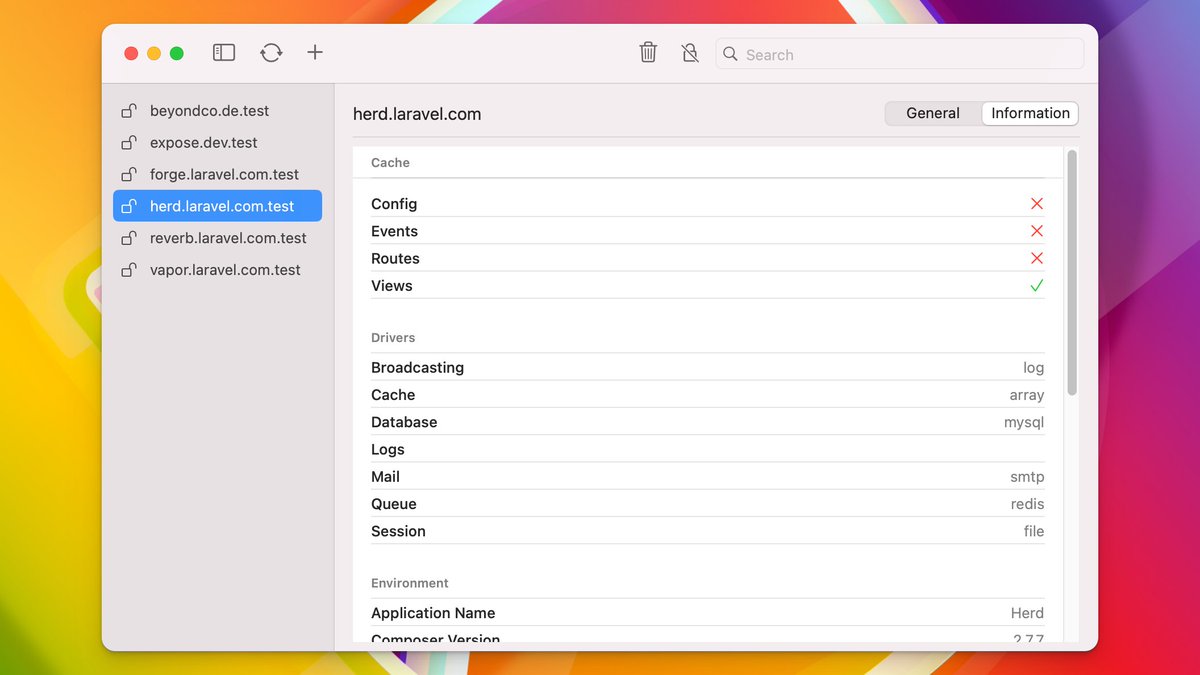
Task: Click the Config cache row label
Action: coord(394,204)
